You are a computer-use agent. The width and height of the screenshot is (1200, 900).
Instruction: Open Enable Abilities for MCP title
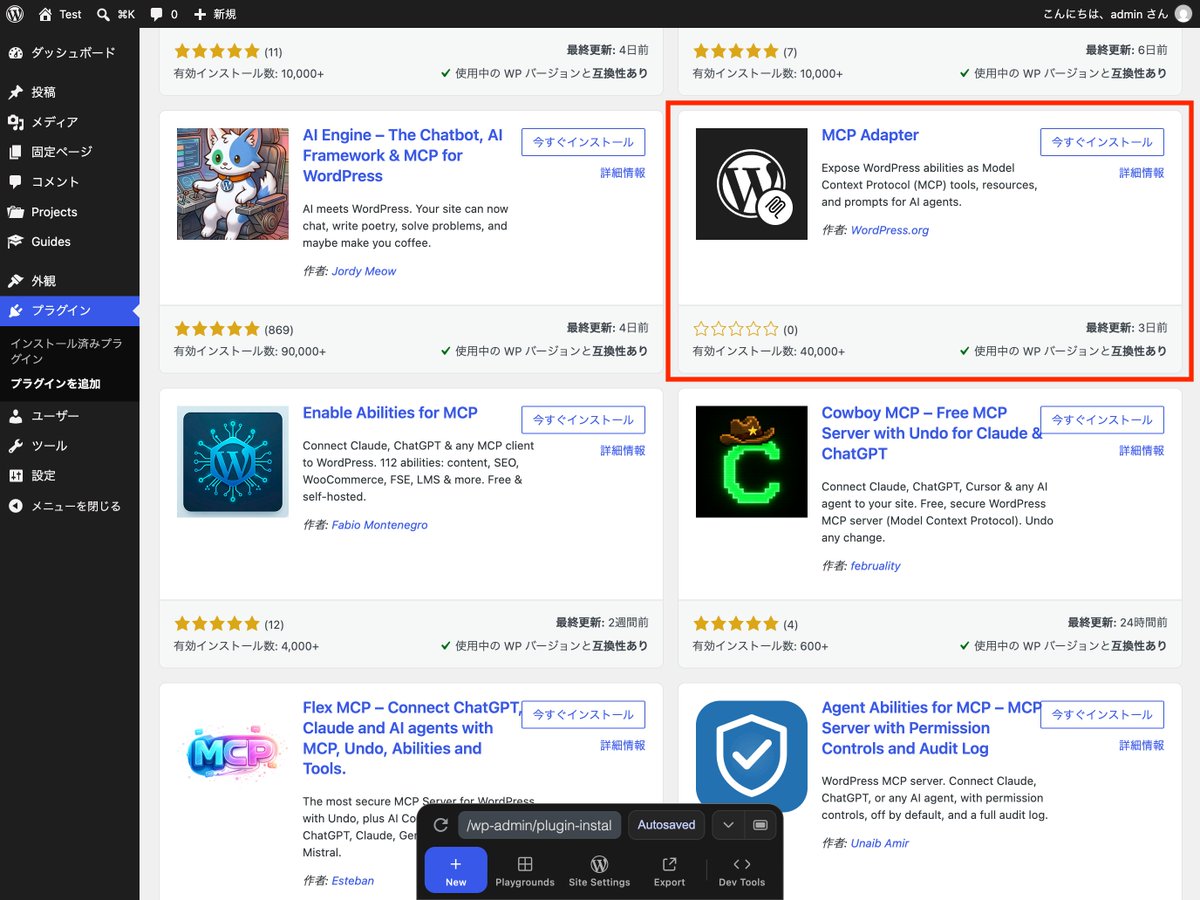(x=390, y=413)
